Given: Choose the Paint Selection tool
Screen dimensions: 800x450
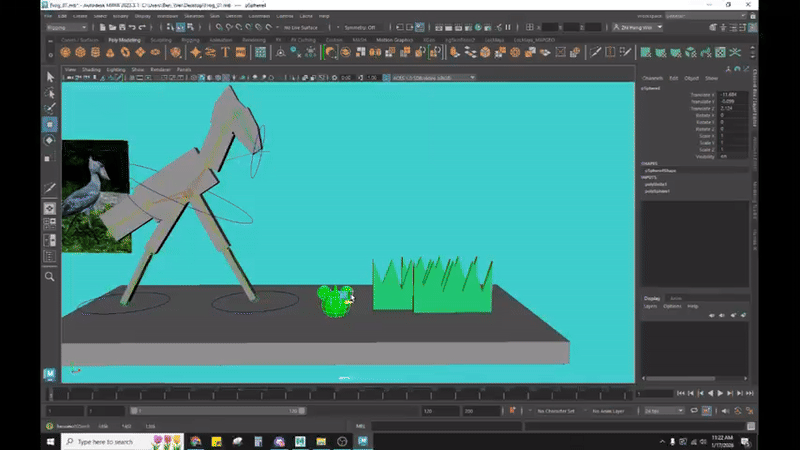Looking at the screenshot, I should tap(50, 108).
